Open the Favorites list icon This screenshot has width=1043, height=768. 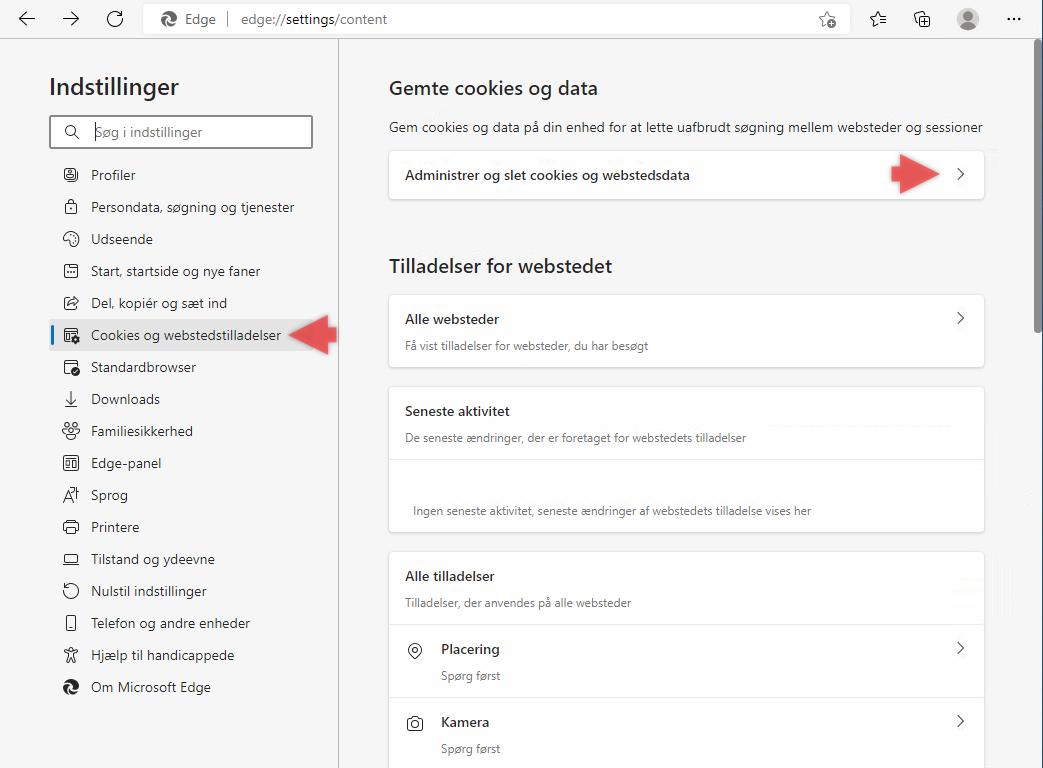(878, 19)
